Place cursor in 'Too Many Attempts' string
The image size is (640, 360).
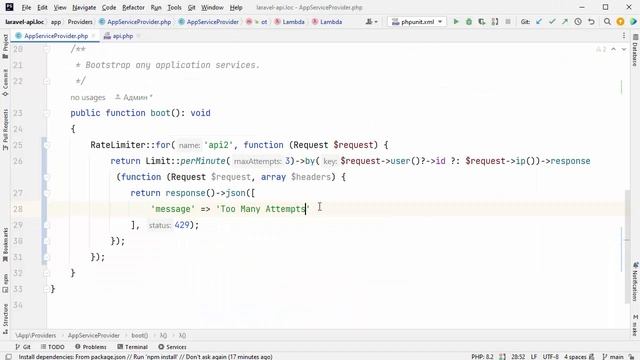point(262,209)
